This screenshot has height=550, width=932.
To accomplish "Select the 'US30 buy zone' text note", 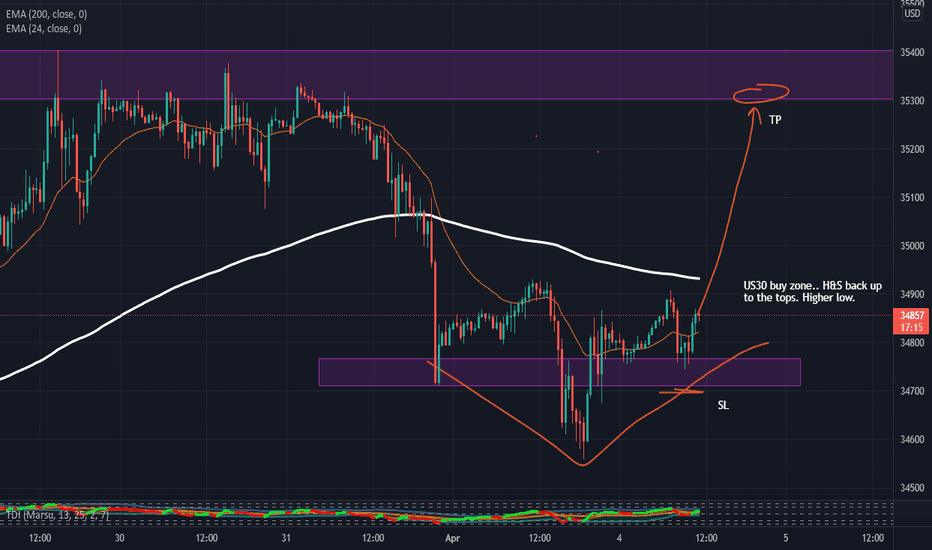I will click(813, 291).
